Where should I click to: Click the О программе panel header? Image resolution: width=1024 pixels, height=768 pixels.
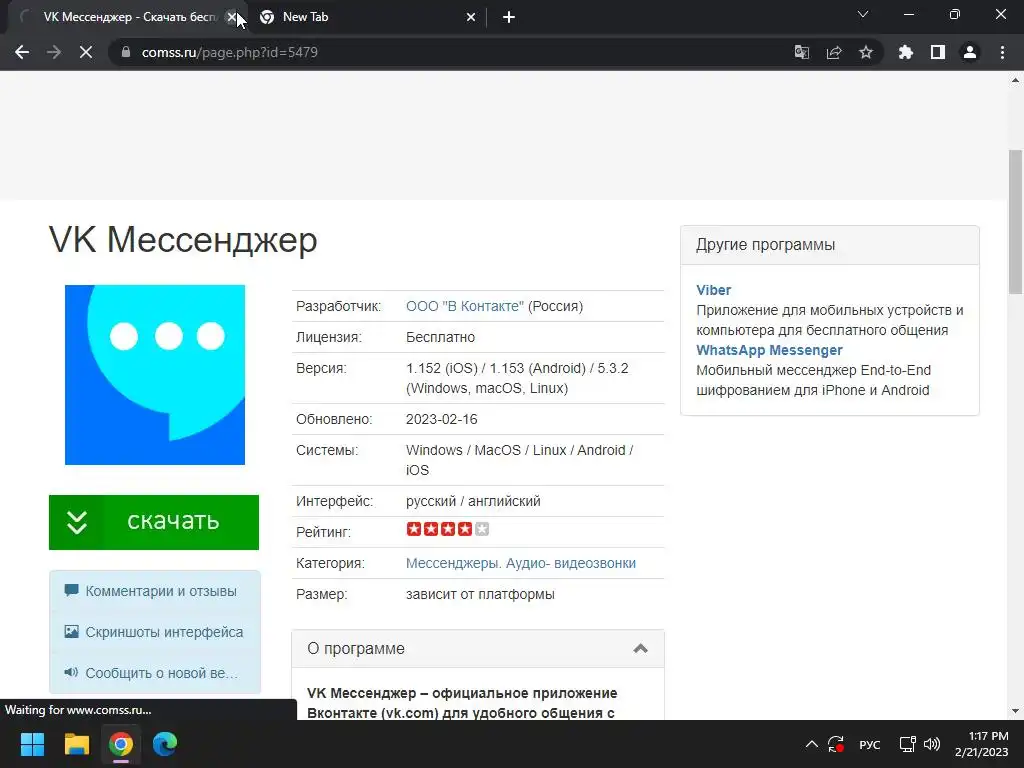click(x=478, y=648)
